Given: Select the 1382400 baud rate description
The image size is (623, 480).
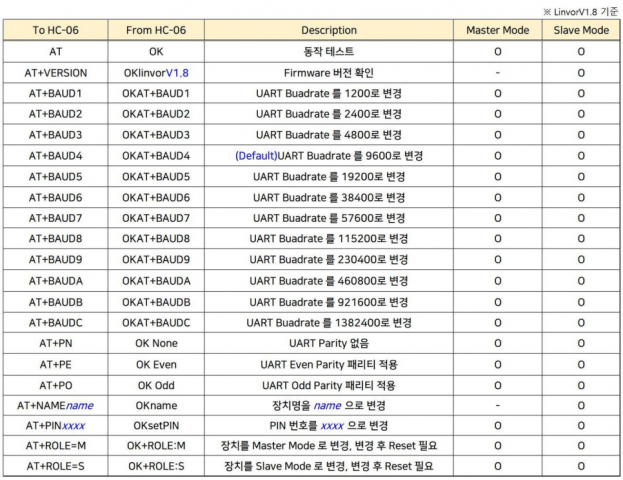Looking at the screenshot, I should pyautogui.click(x=329, y=322).
